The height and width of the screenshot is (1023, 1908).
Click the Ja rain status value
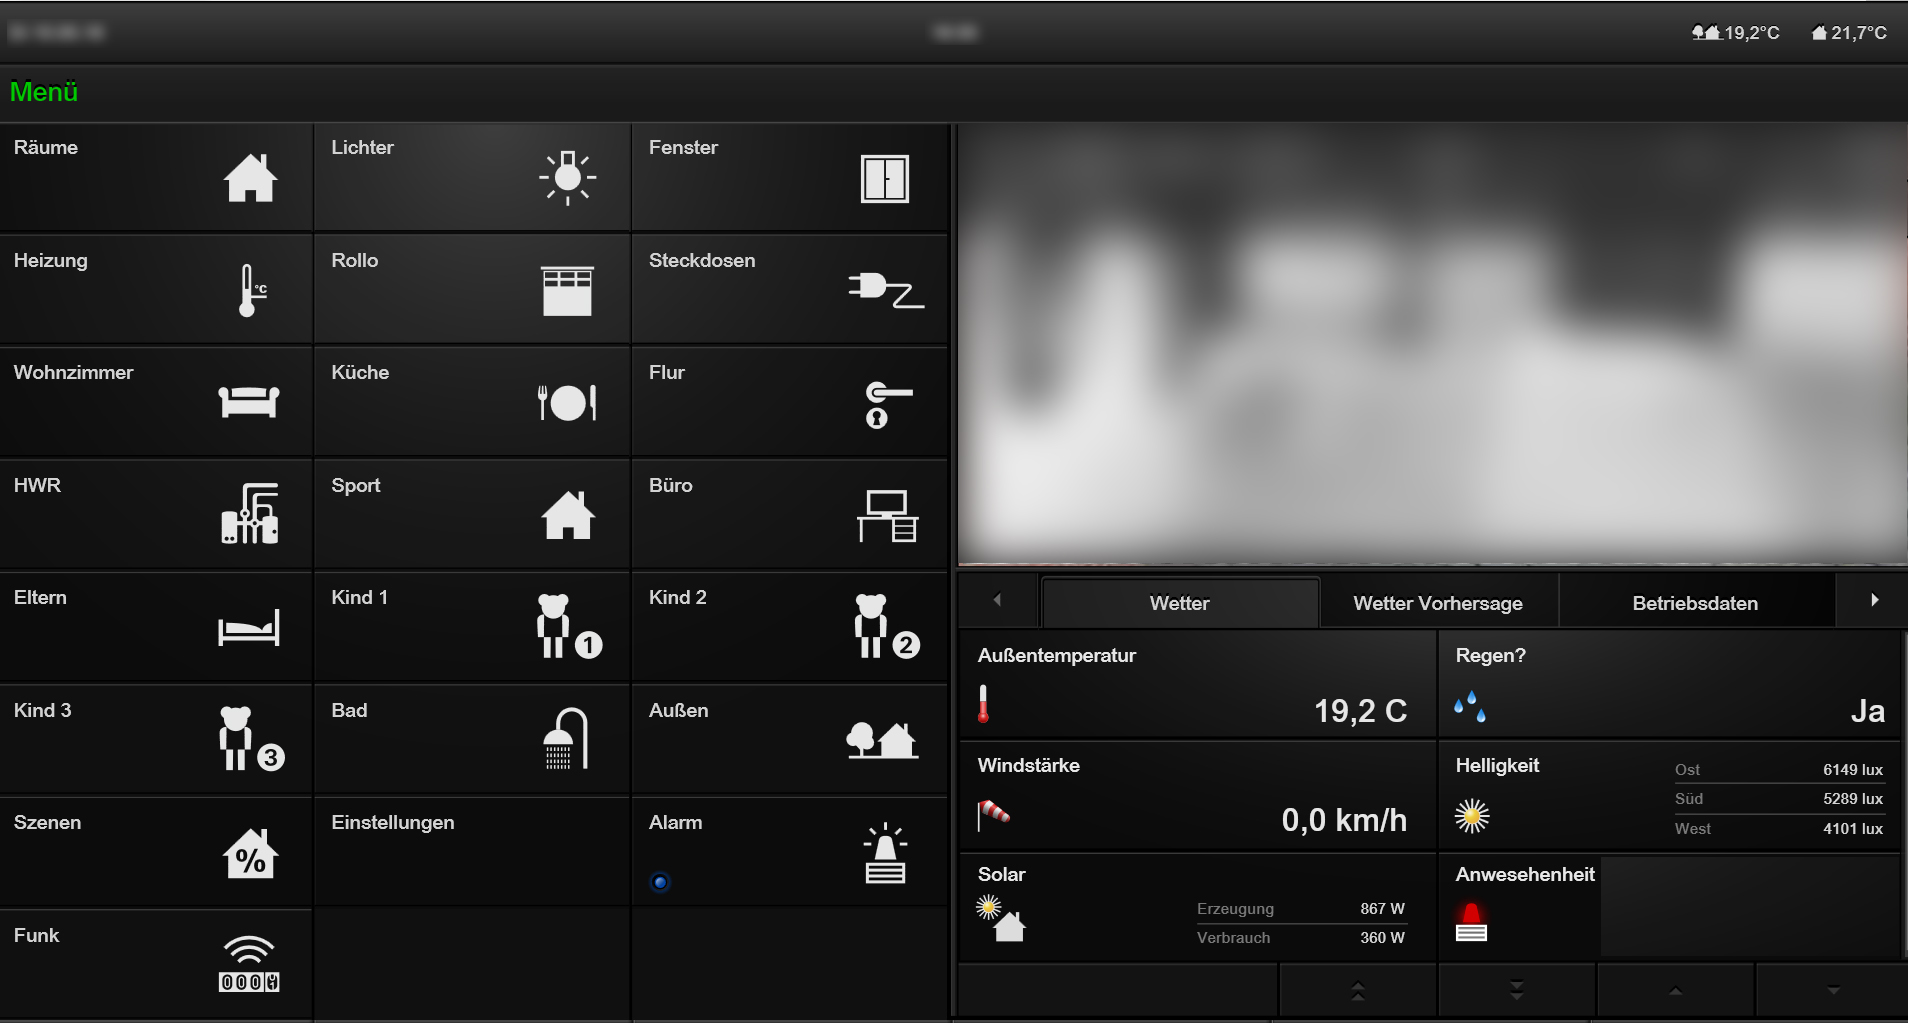[x=1867, y=711]
